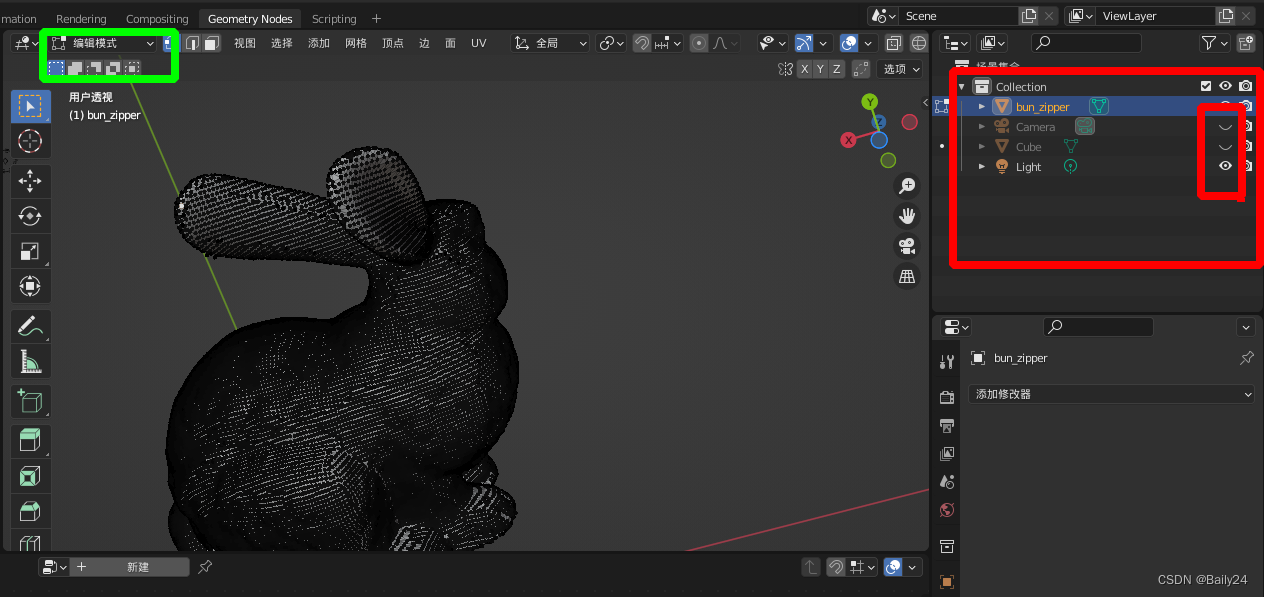Activate the Rotate tool
This screenshot has width=1264, height=597.
[x=30, y=216]
